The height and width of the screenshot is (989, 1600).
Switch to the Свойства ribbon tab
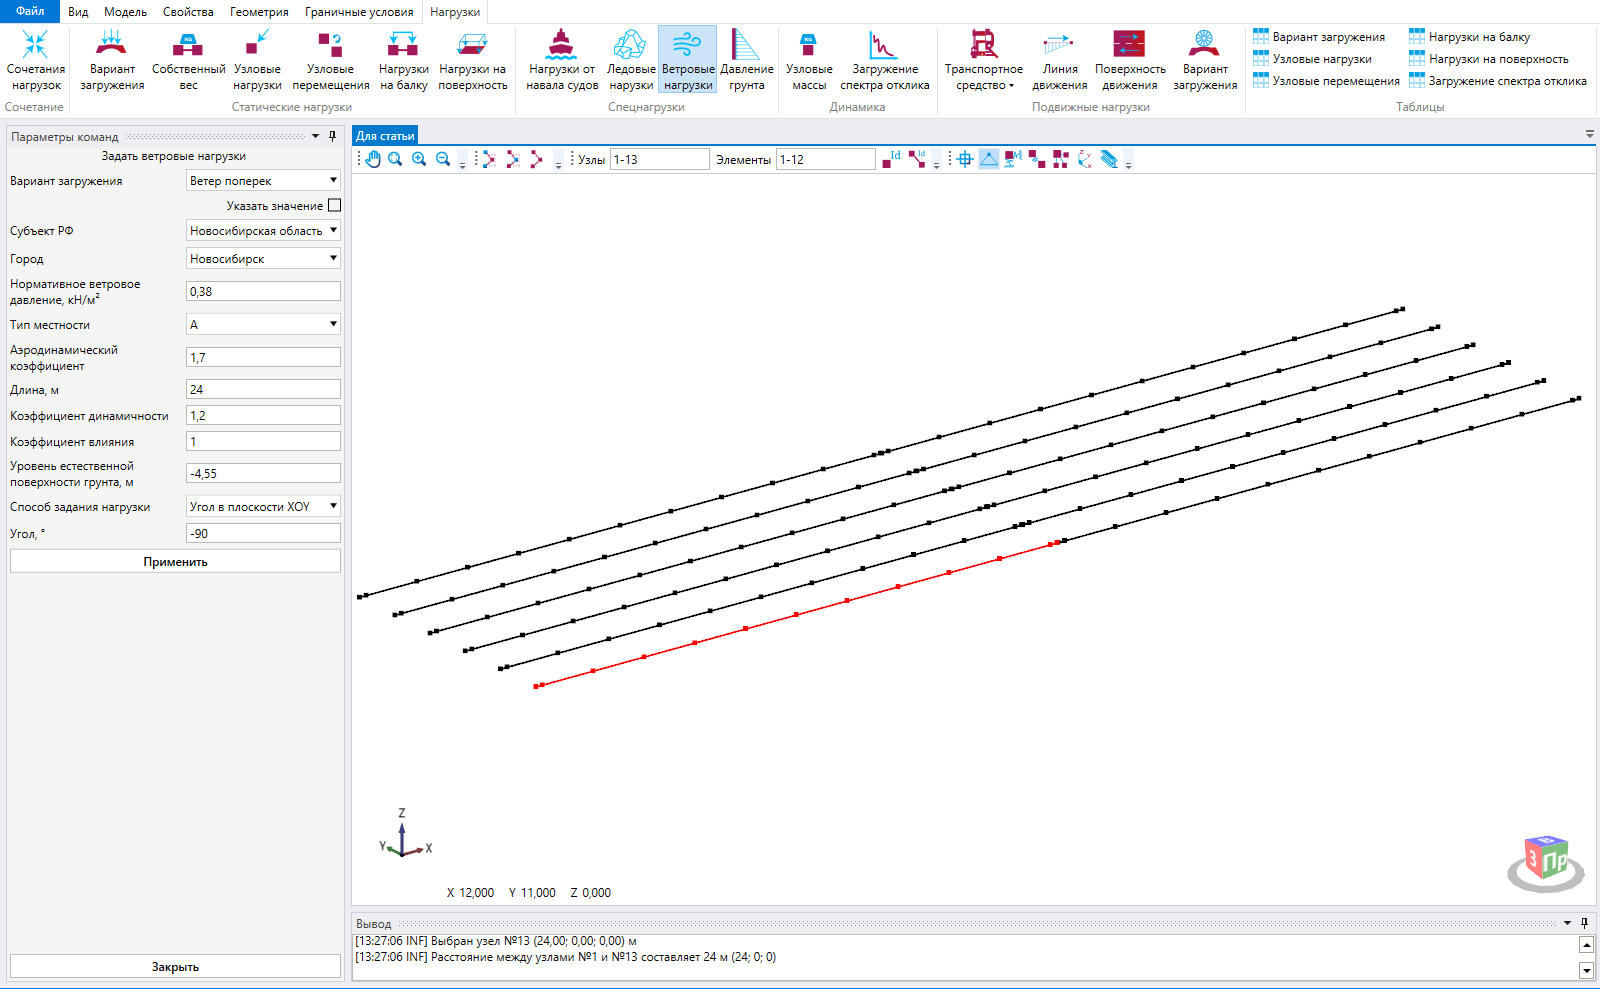tap(188, 12)
